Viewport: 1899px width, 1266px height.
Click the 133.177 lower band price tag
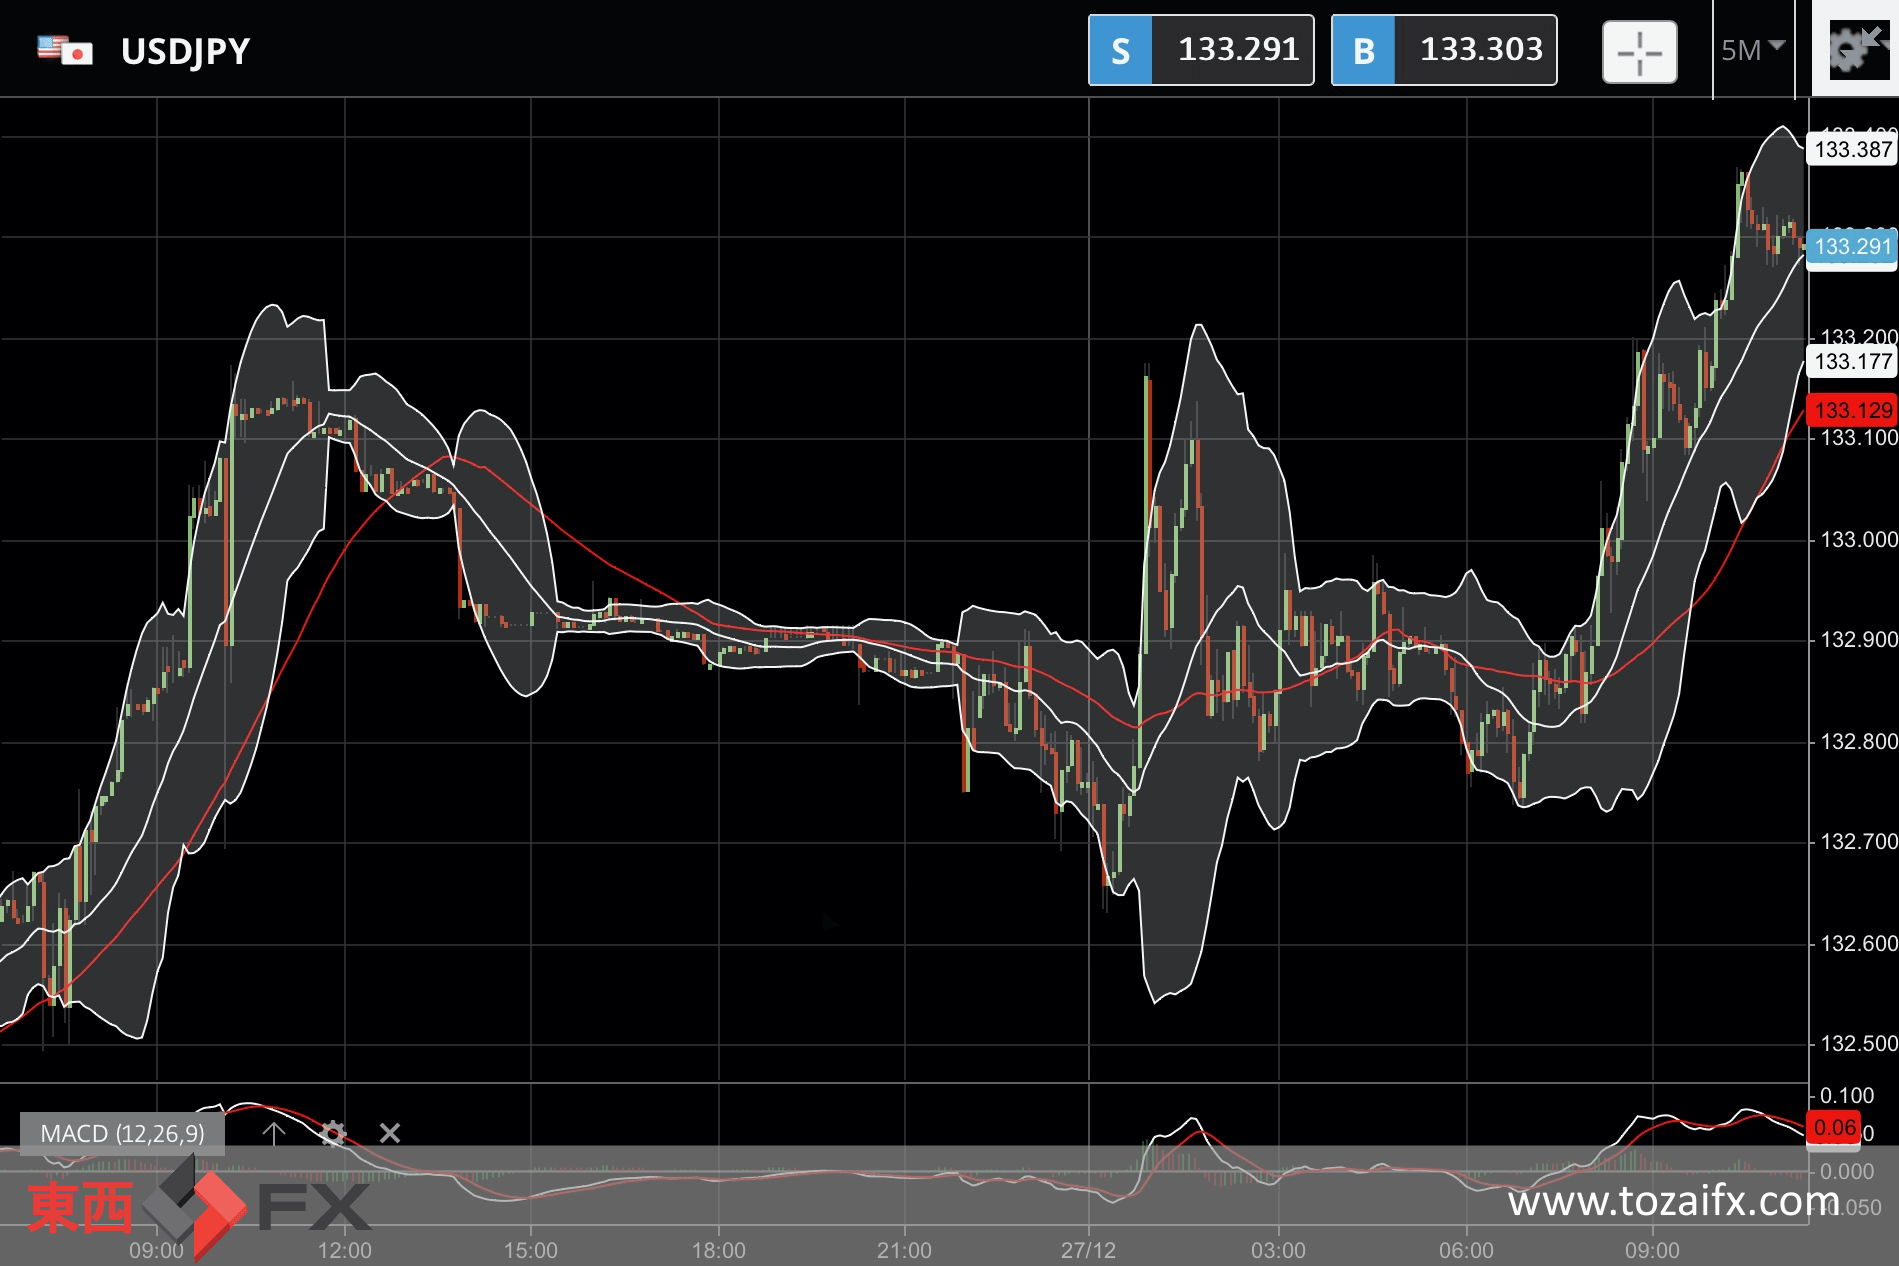point(1852,361)
